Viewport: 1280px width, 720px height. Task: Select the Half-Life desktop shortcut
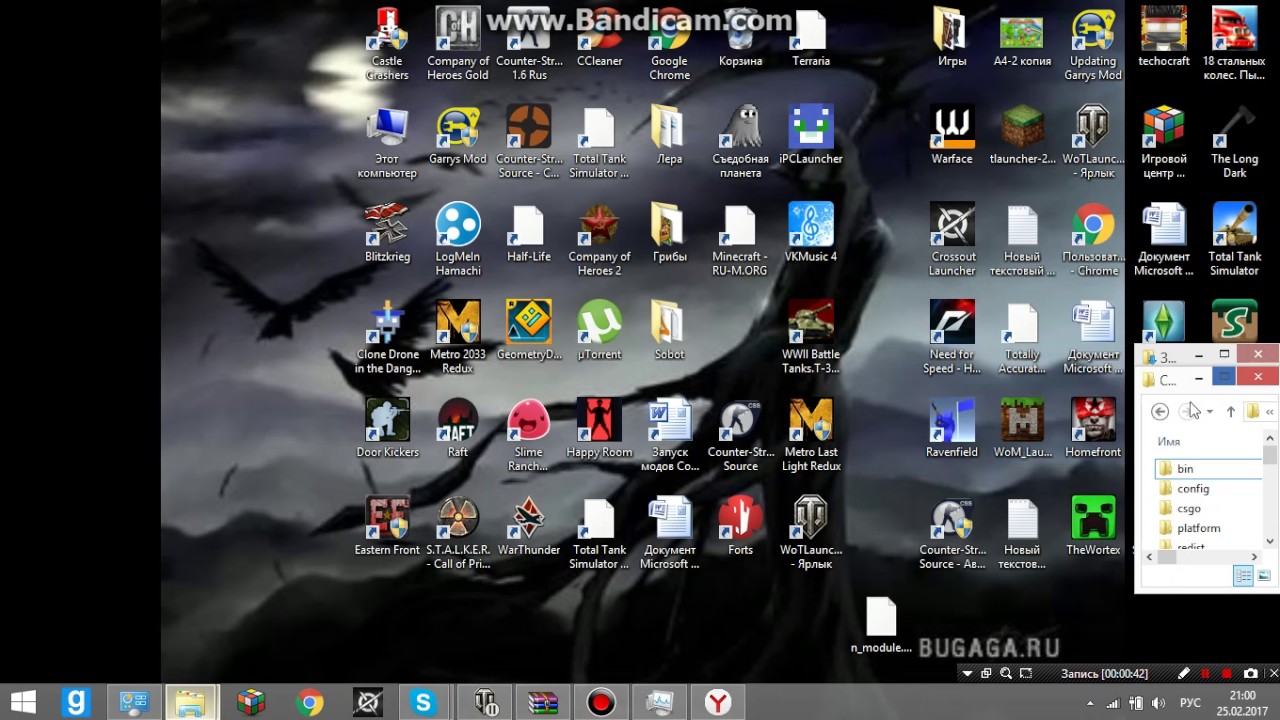point(528,233)
